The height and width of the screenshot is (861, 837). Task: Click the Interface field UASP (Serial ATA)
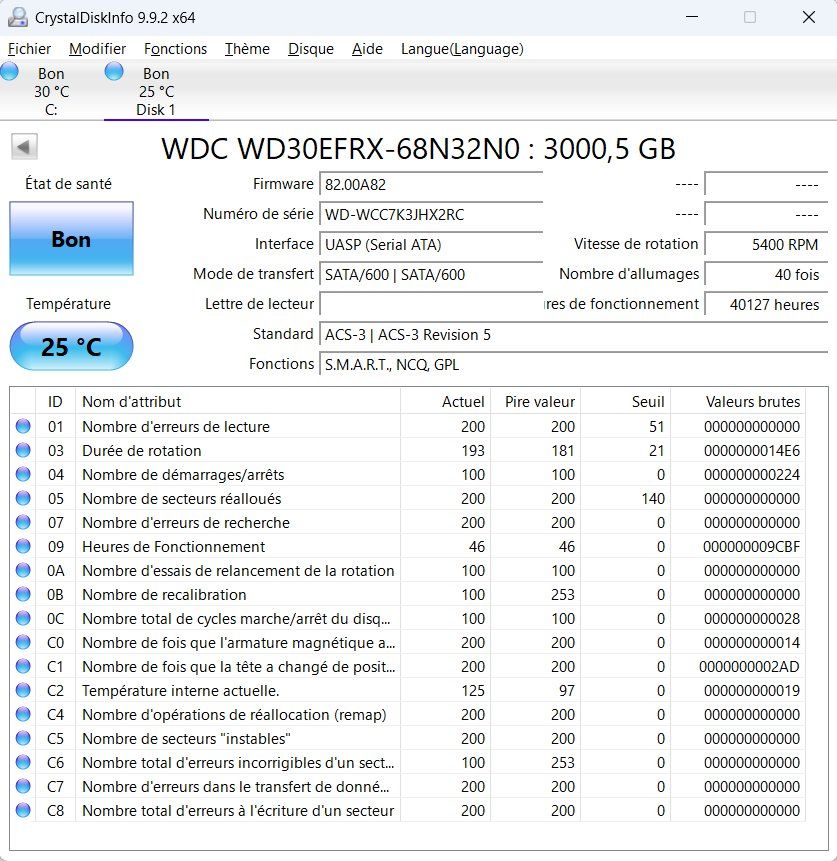point(431,244)
